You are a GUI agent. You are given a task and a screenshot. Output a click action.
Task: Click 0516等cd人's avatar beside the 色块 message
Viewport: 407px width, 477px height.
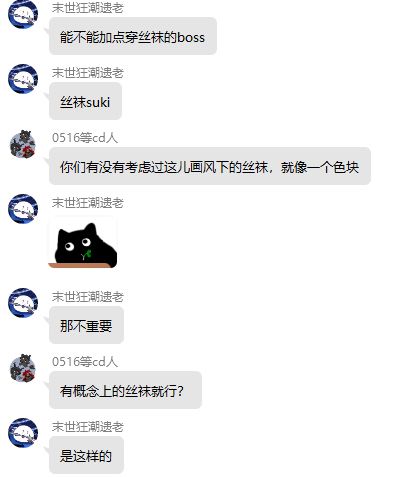pyautogui.click(x=23, y=144)
